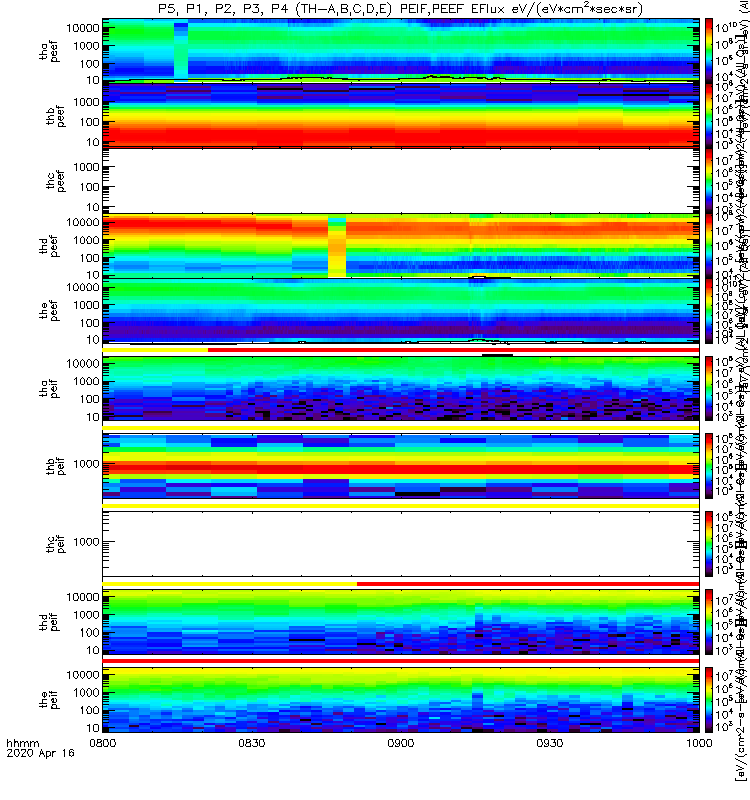The image size is (750, 800).
Task: Select the 'thb peef' panel label
Action: click(x=55, y=116)
